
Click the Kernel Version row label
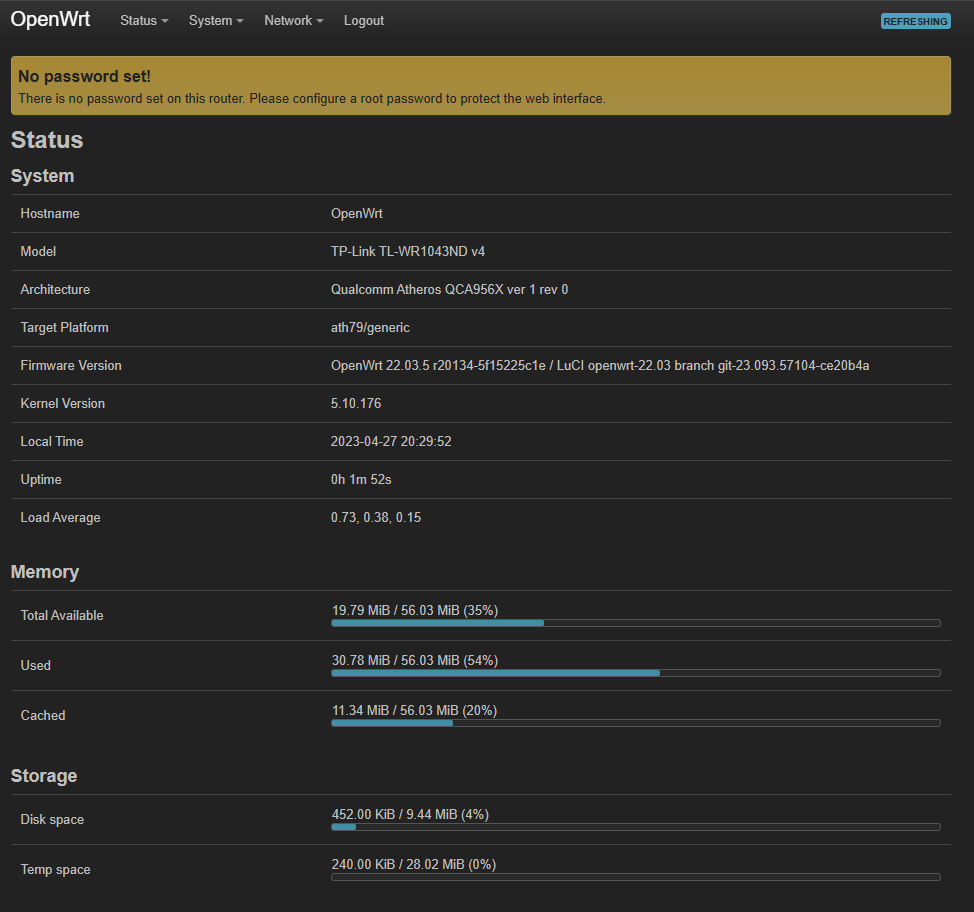pos(63,403)
